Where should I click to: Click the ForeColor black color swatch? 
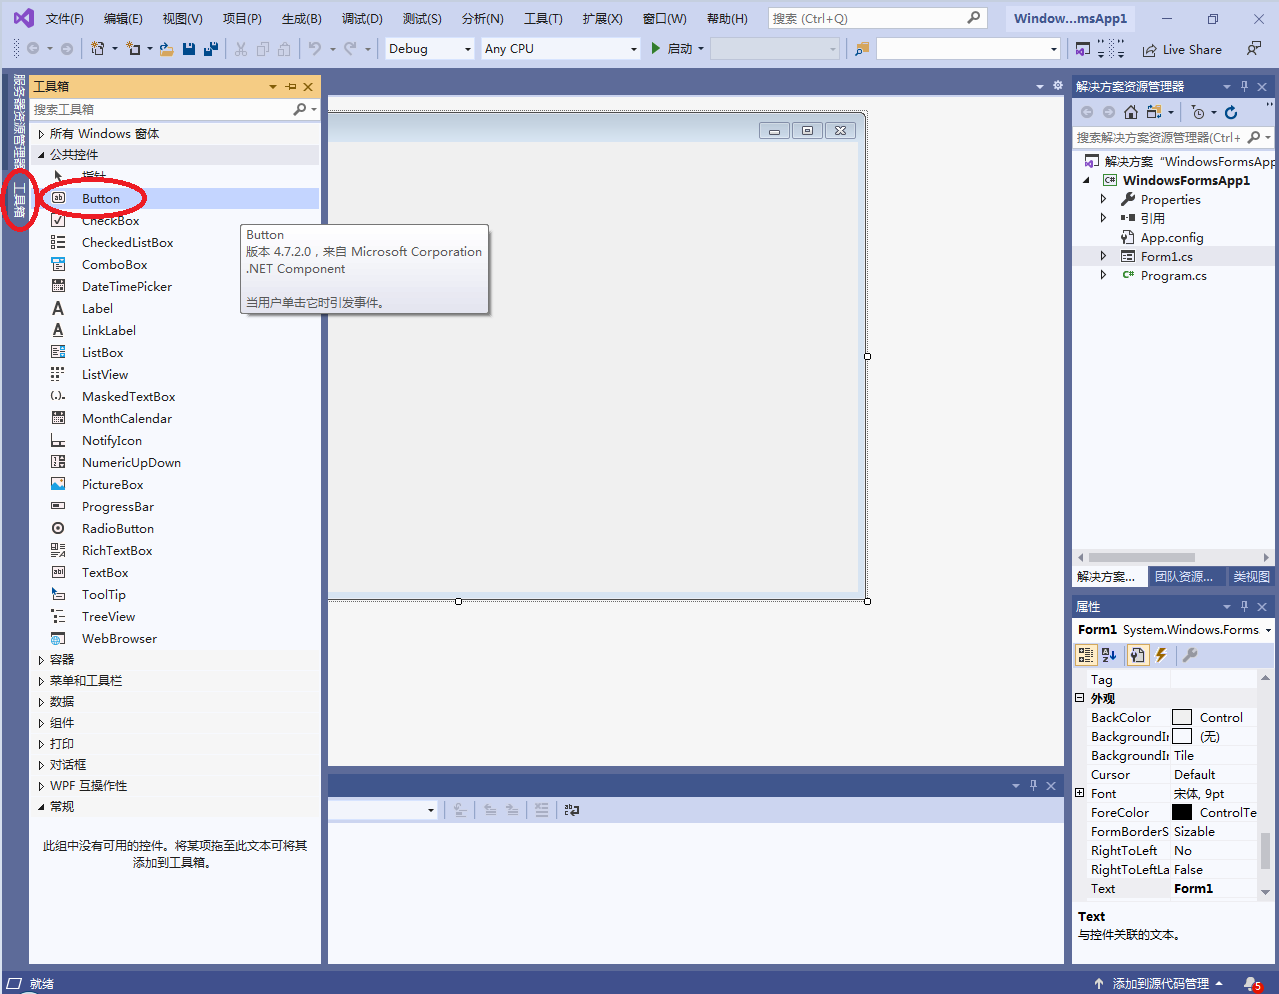coord(1182,812)
